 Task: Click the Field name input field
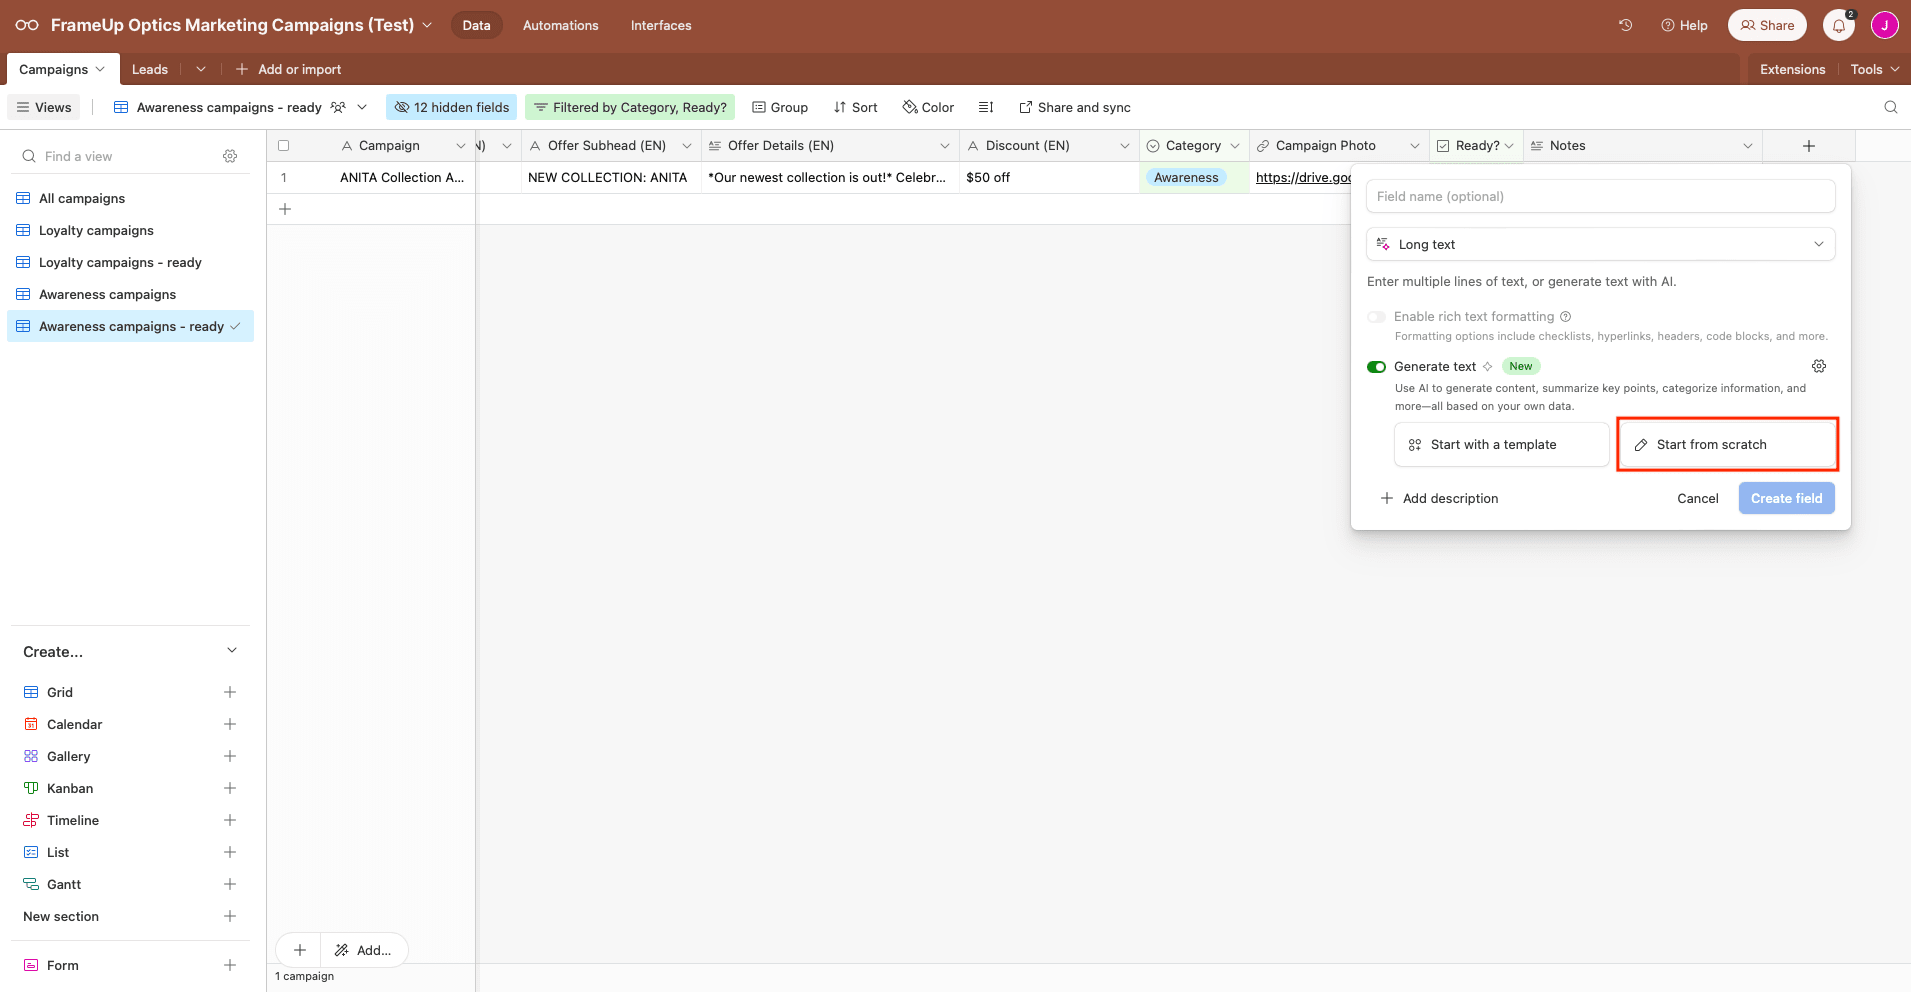[1600, 196]
